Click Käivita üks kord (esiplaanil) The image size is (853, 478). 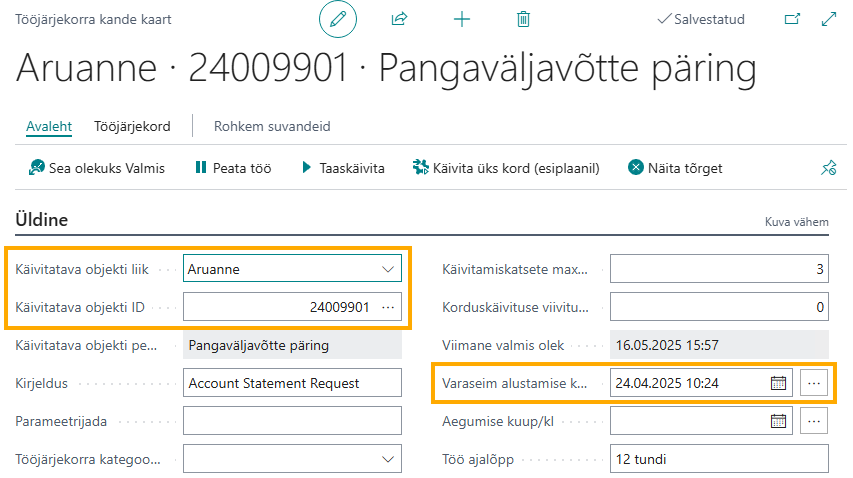[x=506, y=168]
